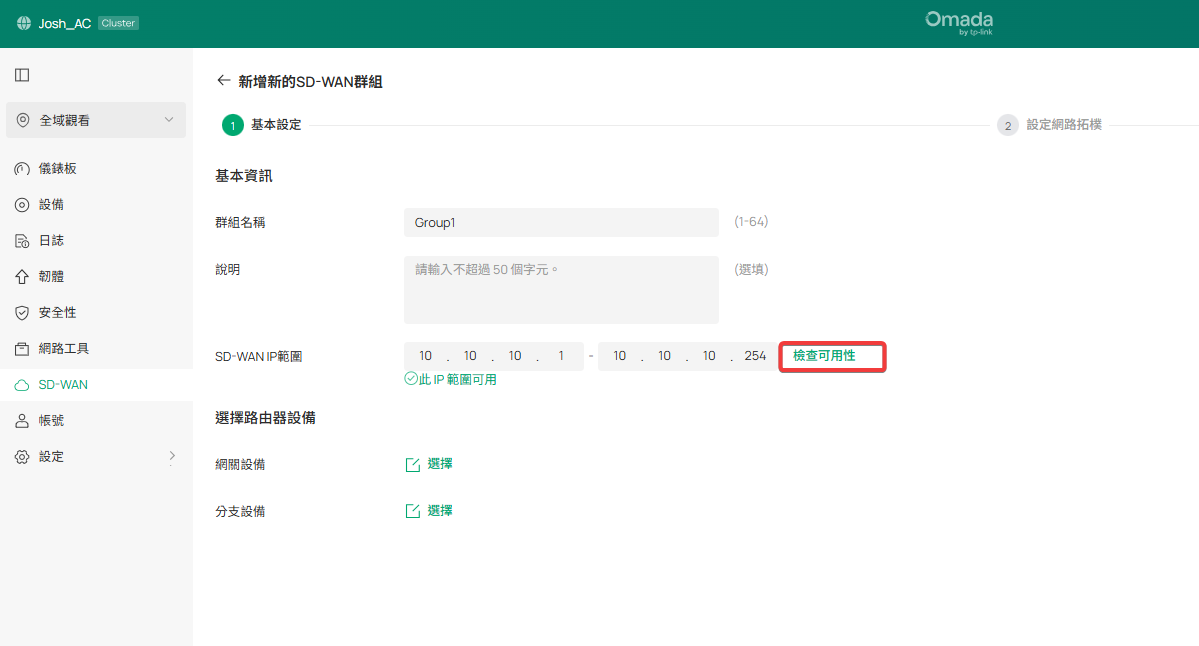Open 日誌 logs from the sidebar
The width and height of the screenshot is (1199, 646).
coord(22,241)
